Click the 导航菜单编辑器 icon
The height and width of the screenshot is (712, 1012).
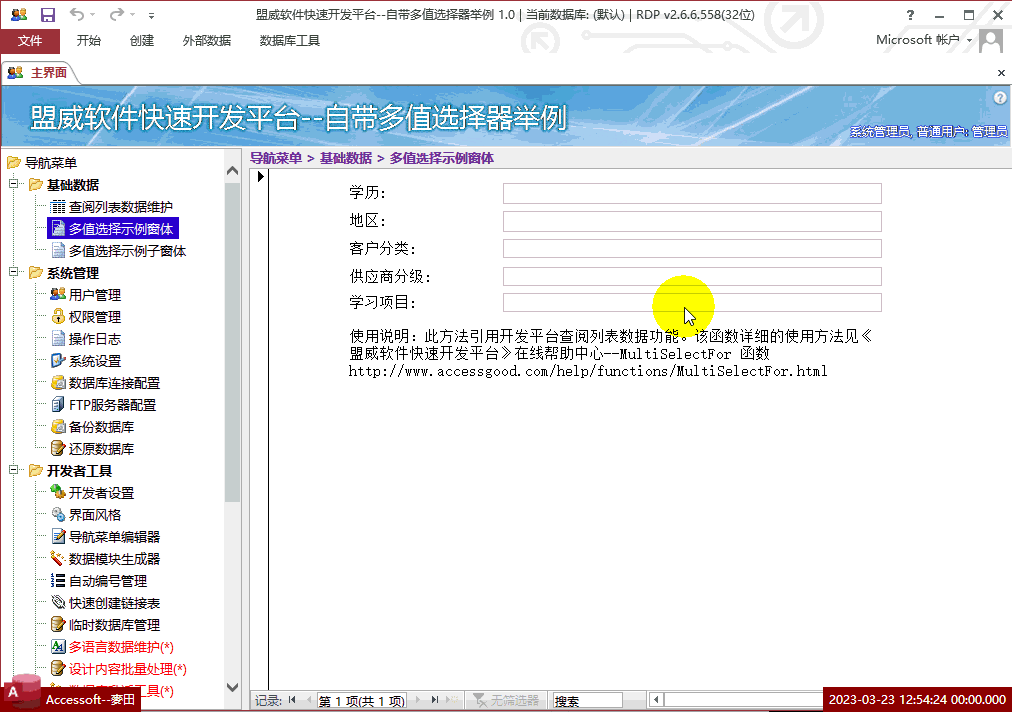click(58, 536)
